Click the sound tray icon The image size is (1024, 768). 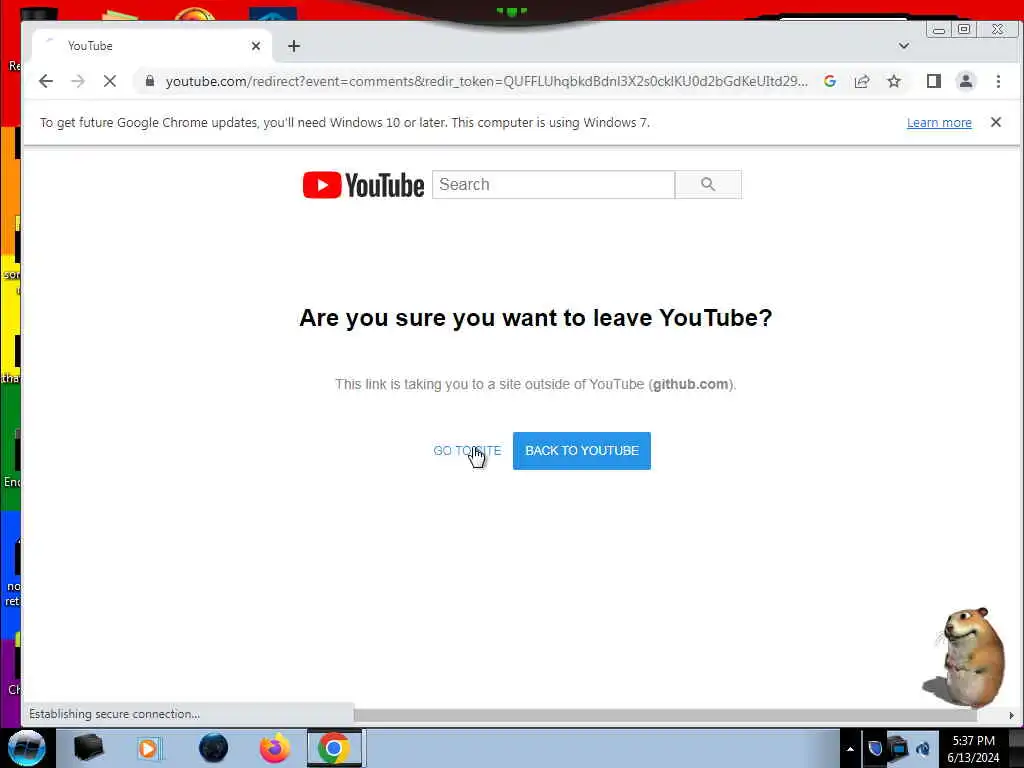(x=923, y=748)
